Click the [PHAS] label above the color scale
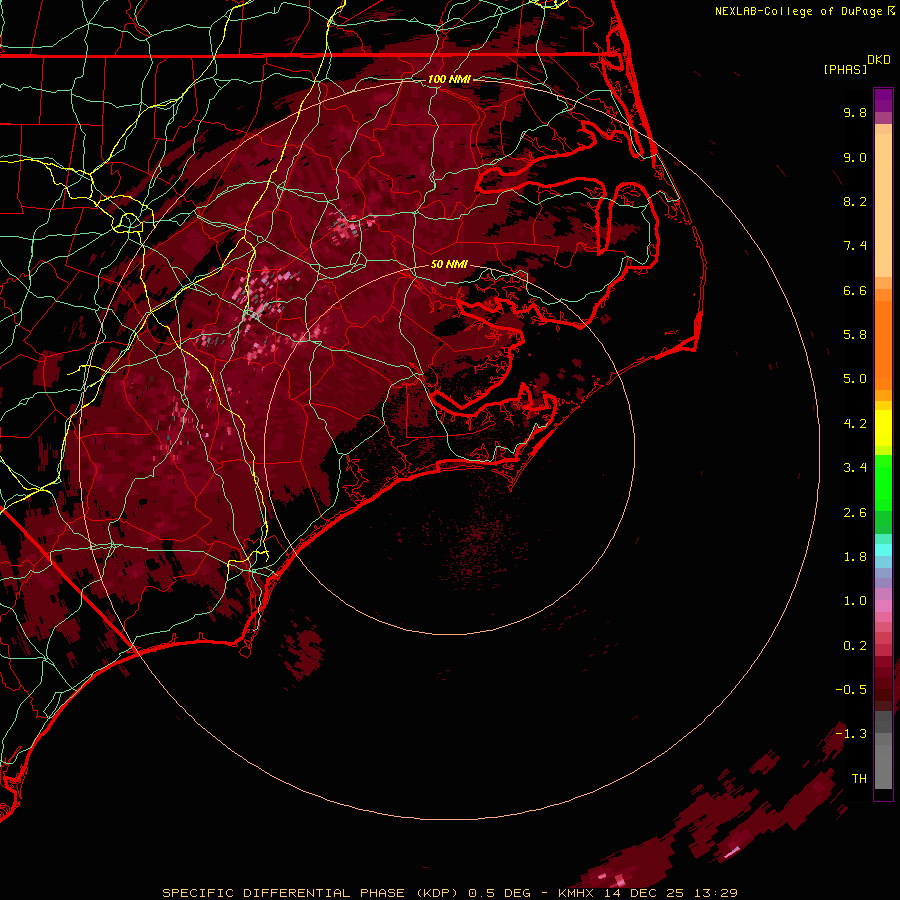This screenshot has height=900, width=900. (845, 70)
